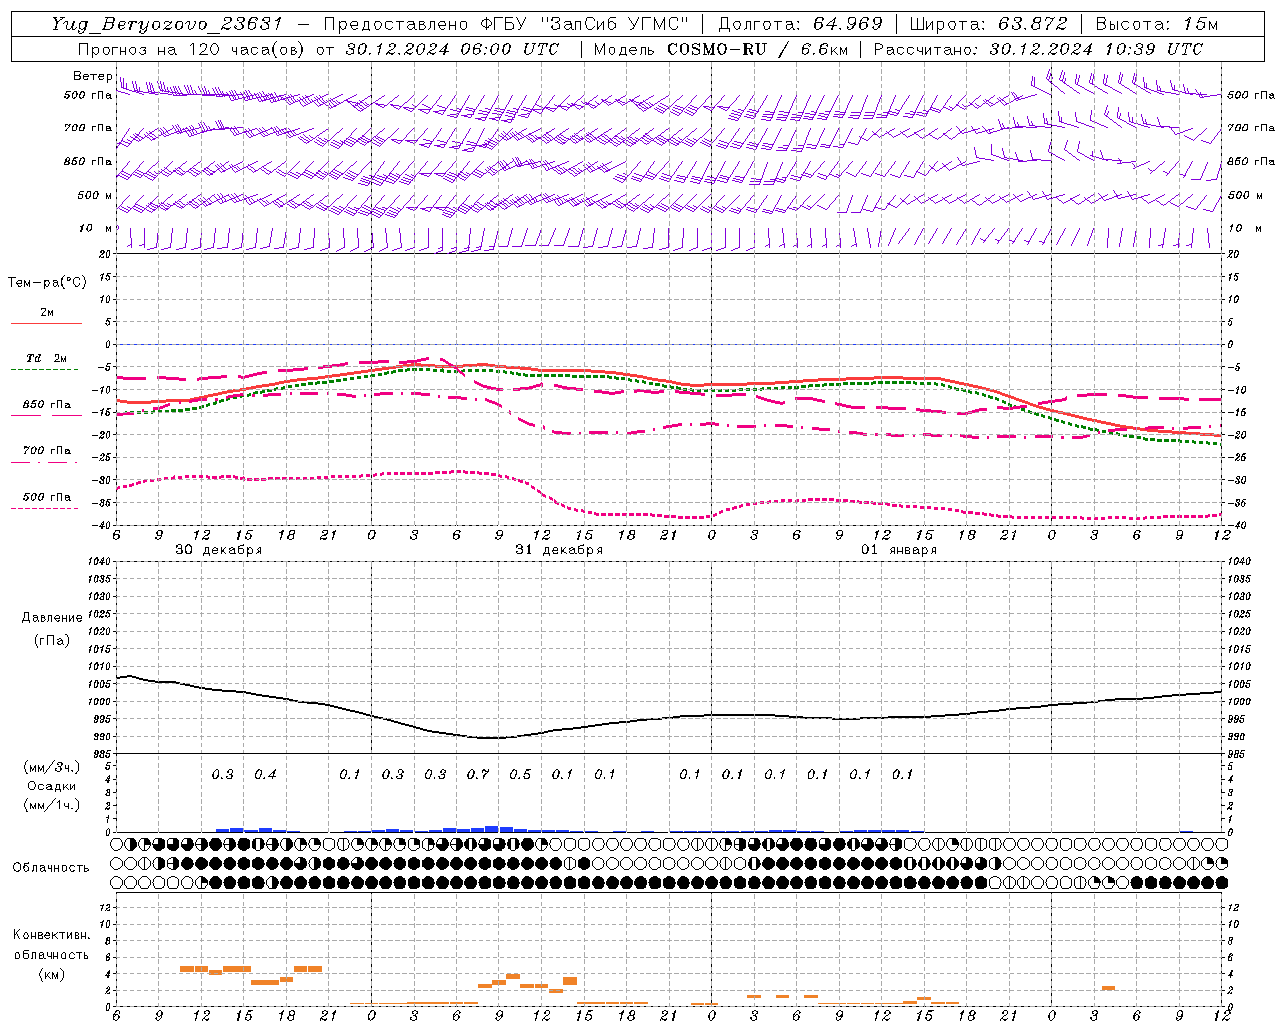Select computed time 30.12.2024 10:39 UTC
The height and width of the screenshot is (1024, 1280).
pyautogui.click(x=1096, y=49)
